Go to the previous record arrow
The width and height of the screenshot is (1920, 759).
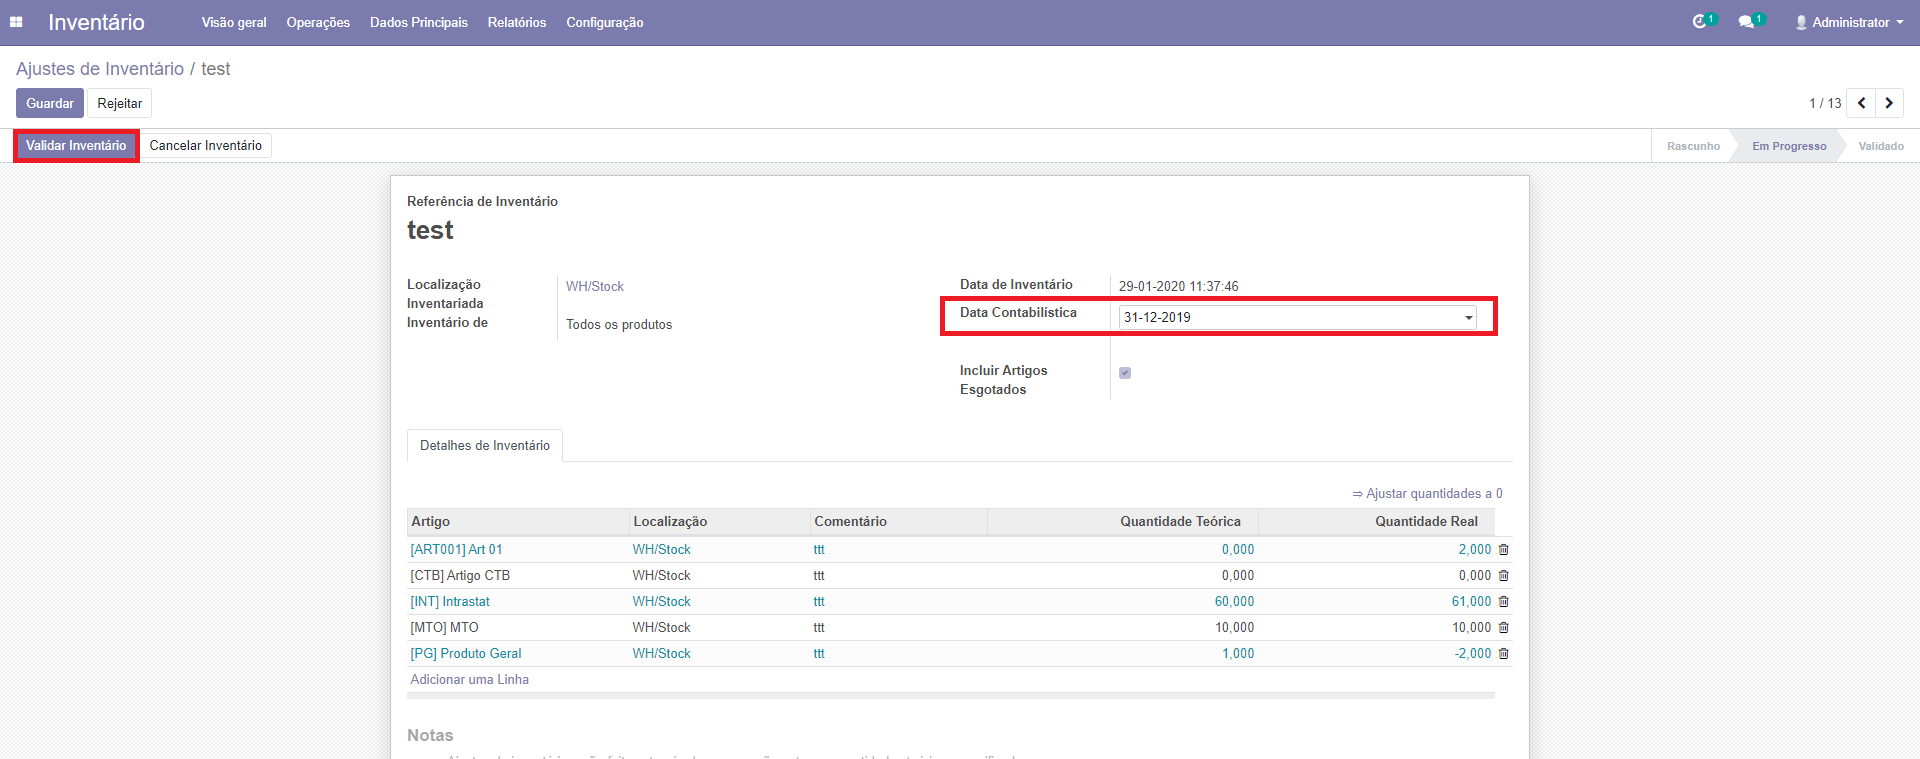click(x=1861, y=103)
